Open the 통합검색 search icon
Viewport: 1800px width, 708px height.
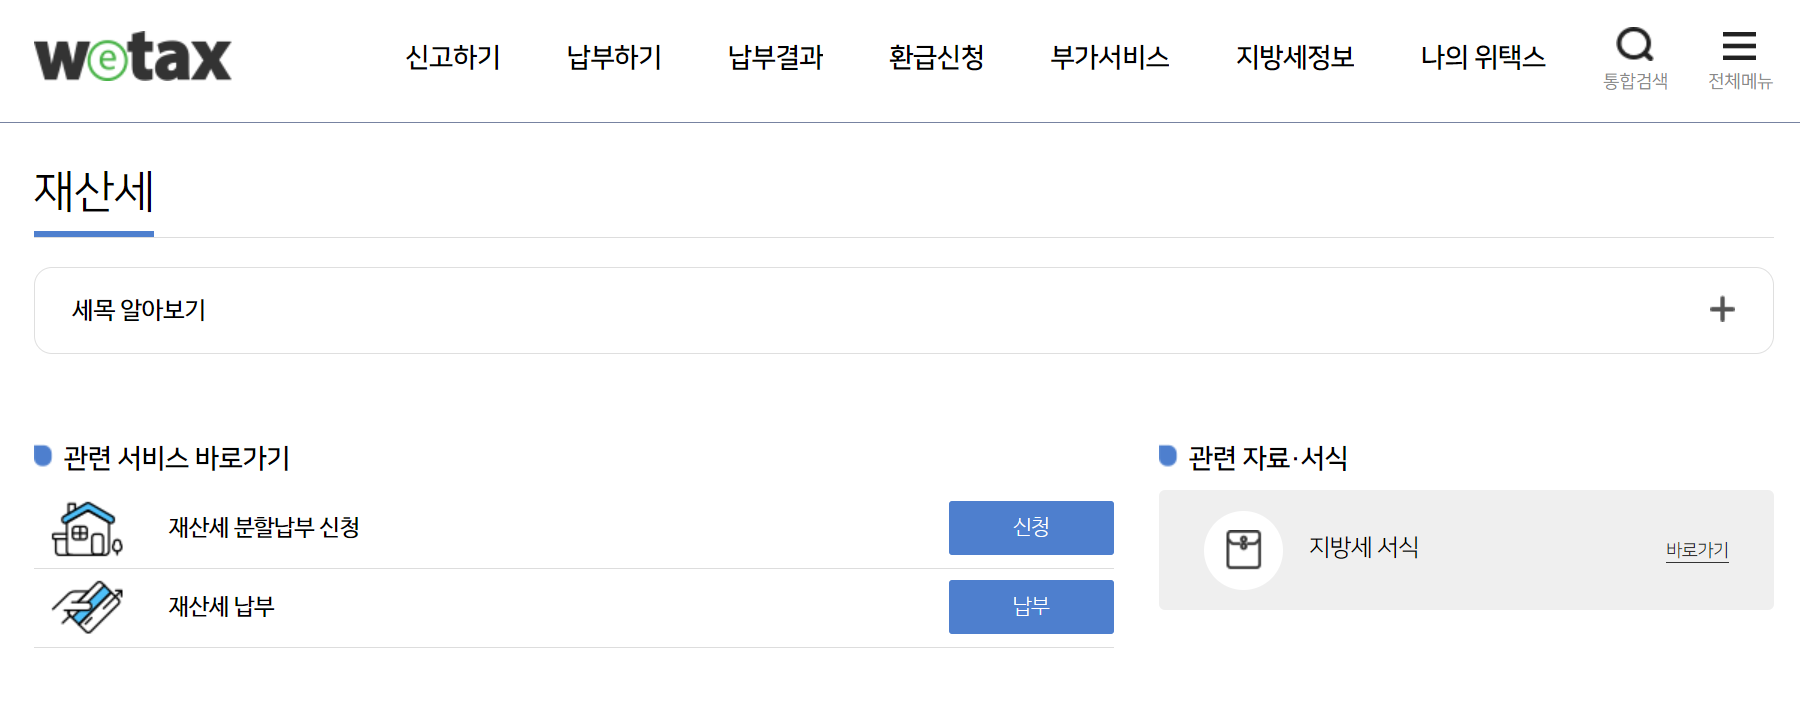[1634, 43]
